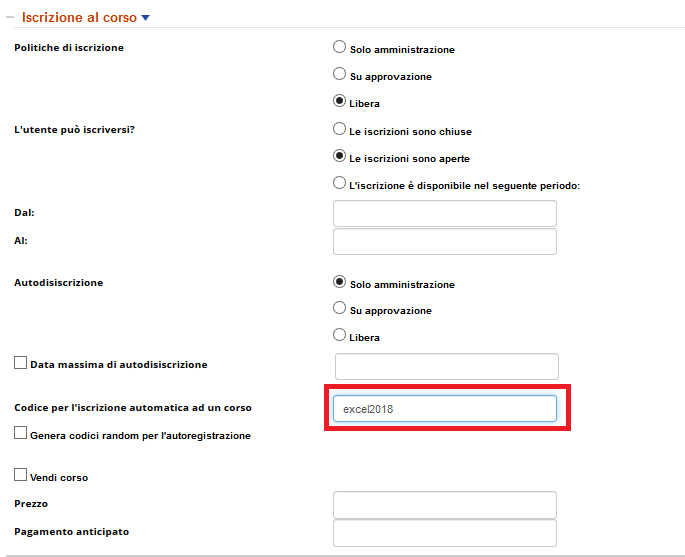Select 'Solo amministrazione' under Autodisiscrizione
685x557 pixels.
pos(339,282)
